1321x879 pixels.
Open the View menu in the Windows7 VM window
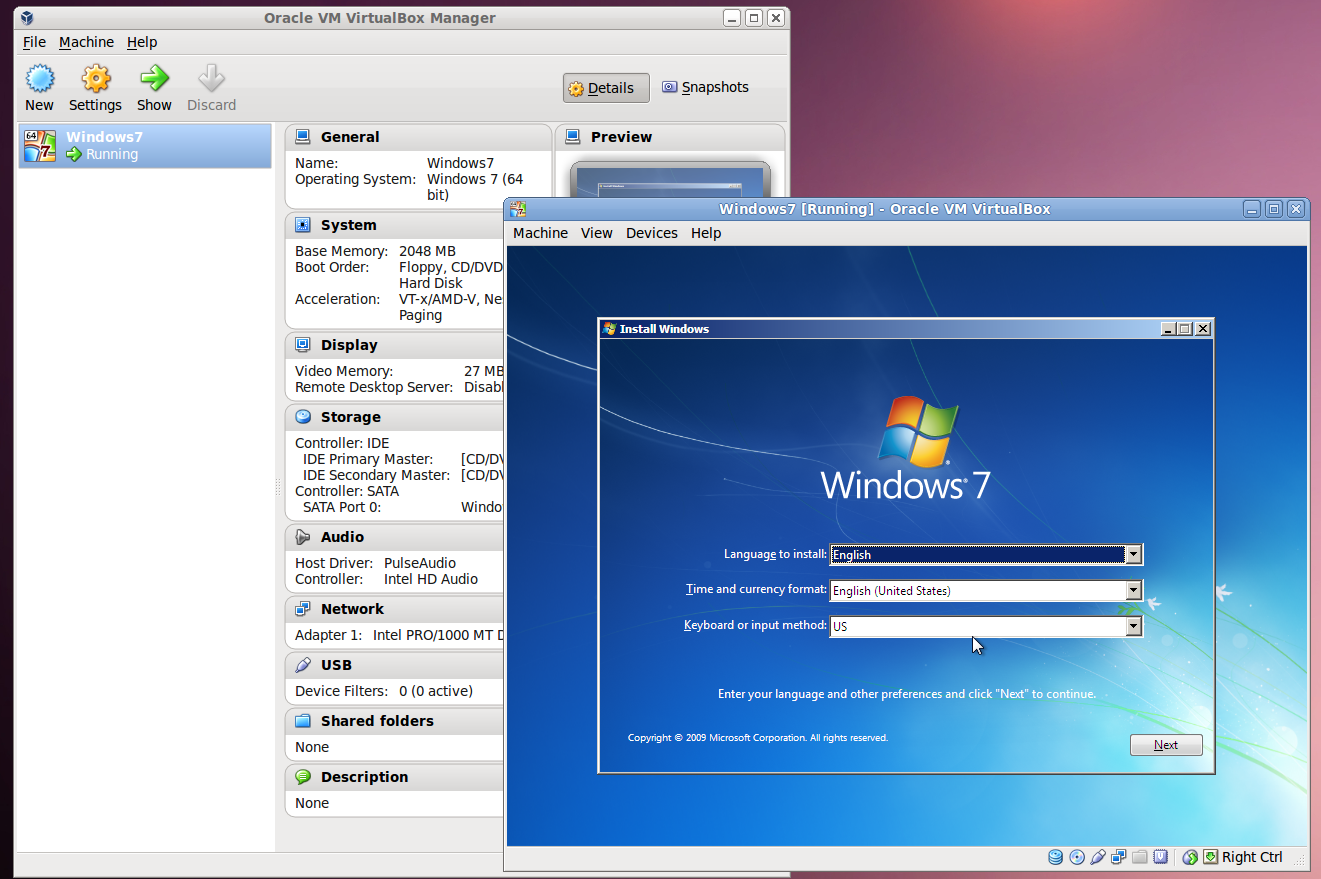click(x=597, y=233)
